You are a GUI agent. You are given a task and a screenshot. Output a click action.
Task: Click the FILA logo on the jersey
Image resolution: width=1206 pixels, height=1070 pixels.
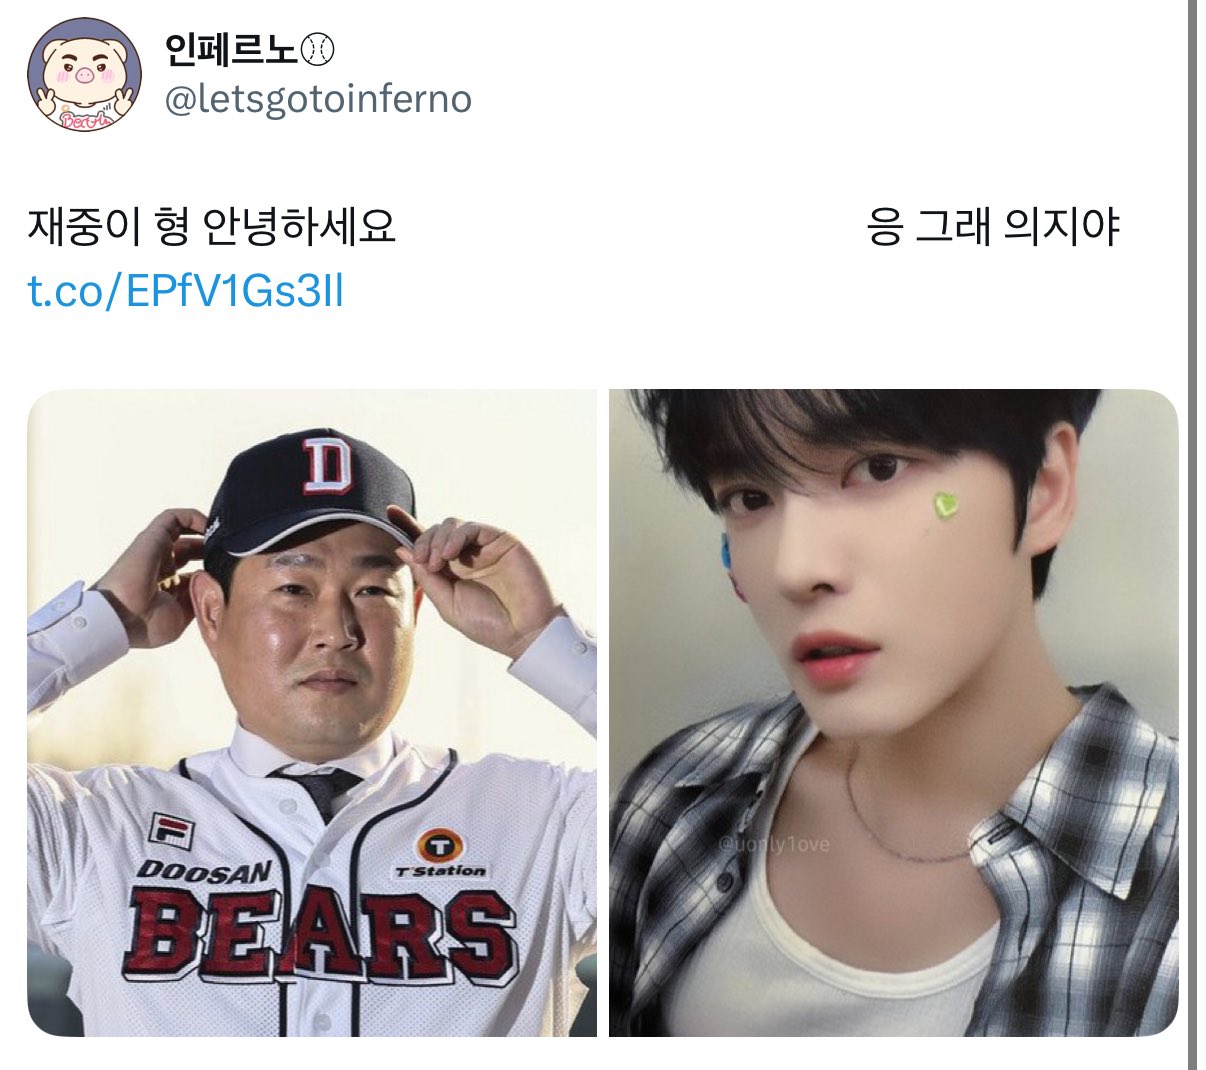click(171, 829)
